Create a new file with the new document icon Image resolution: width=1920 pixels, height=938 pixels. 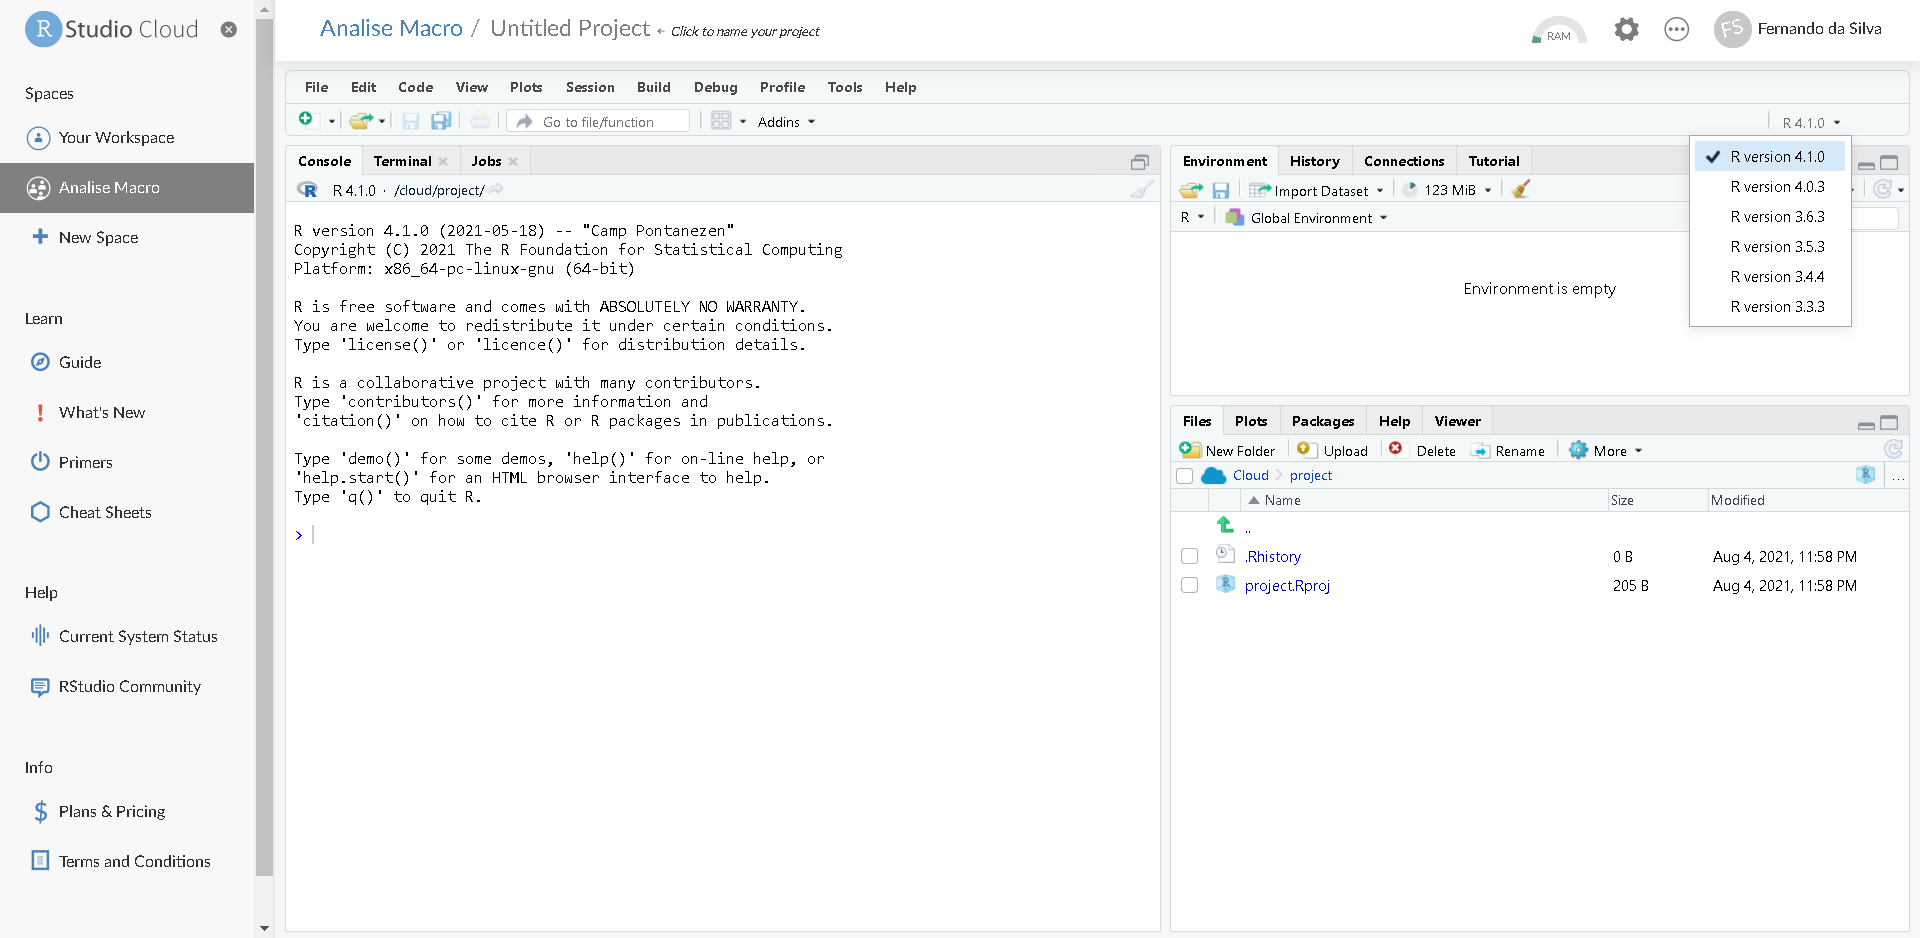(x=306, y=120)
